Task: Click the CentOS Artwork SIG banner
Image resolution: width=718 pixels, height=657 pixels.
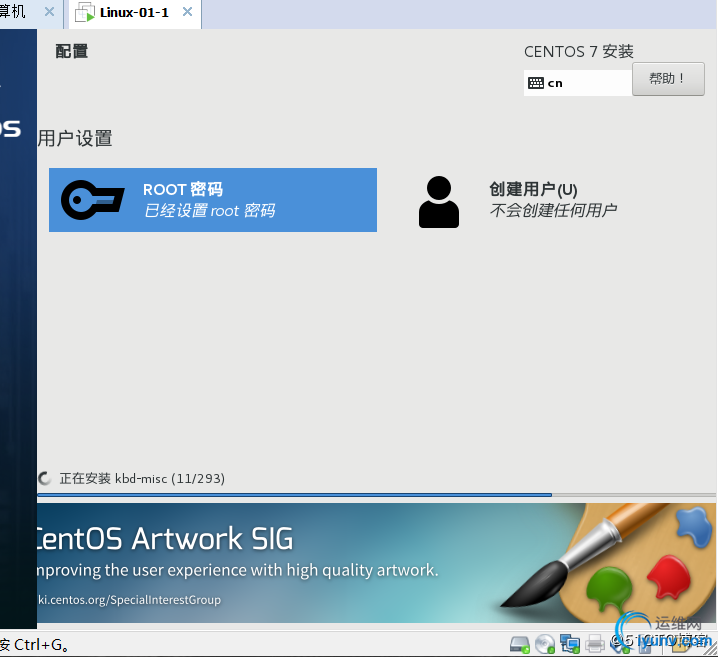Action: click(376, 563)
